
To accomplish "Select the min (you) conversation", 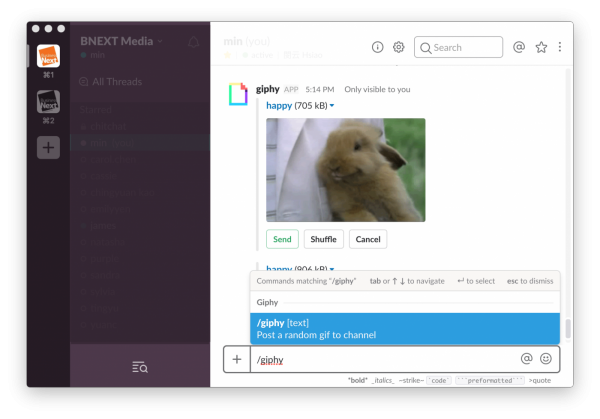I will (140, 143).
